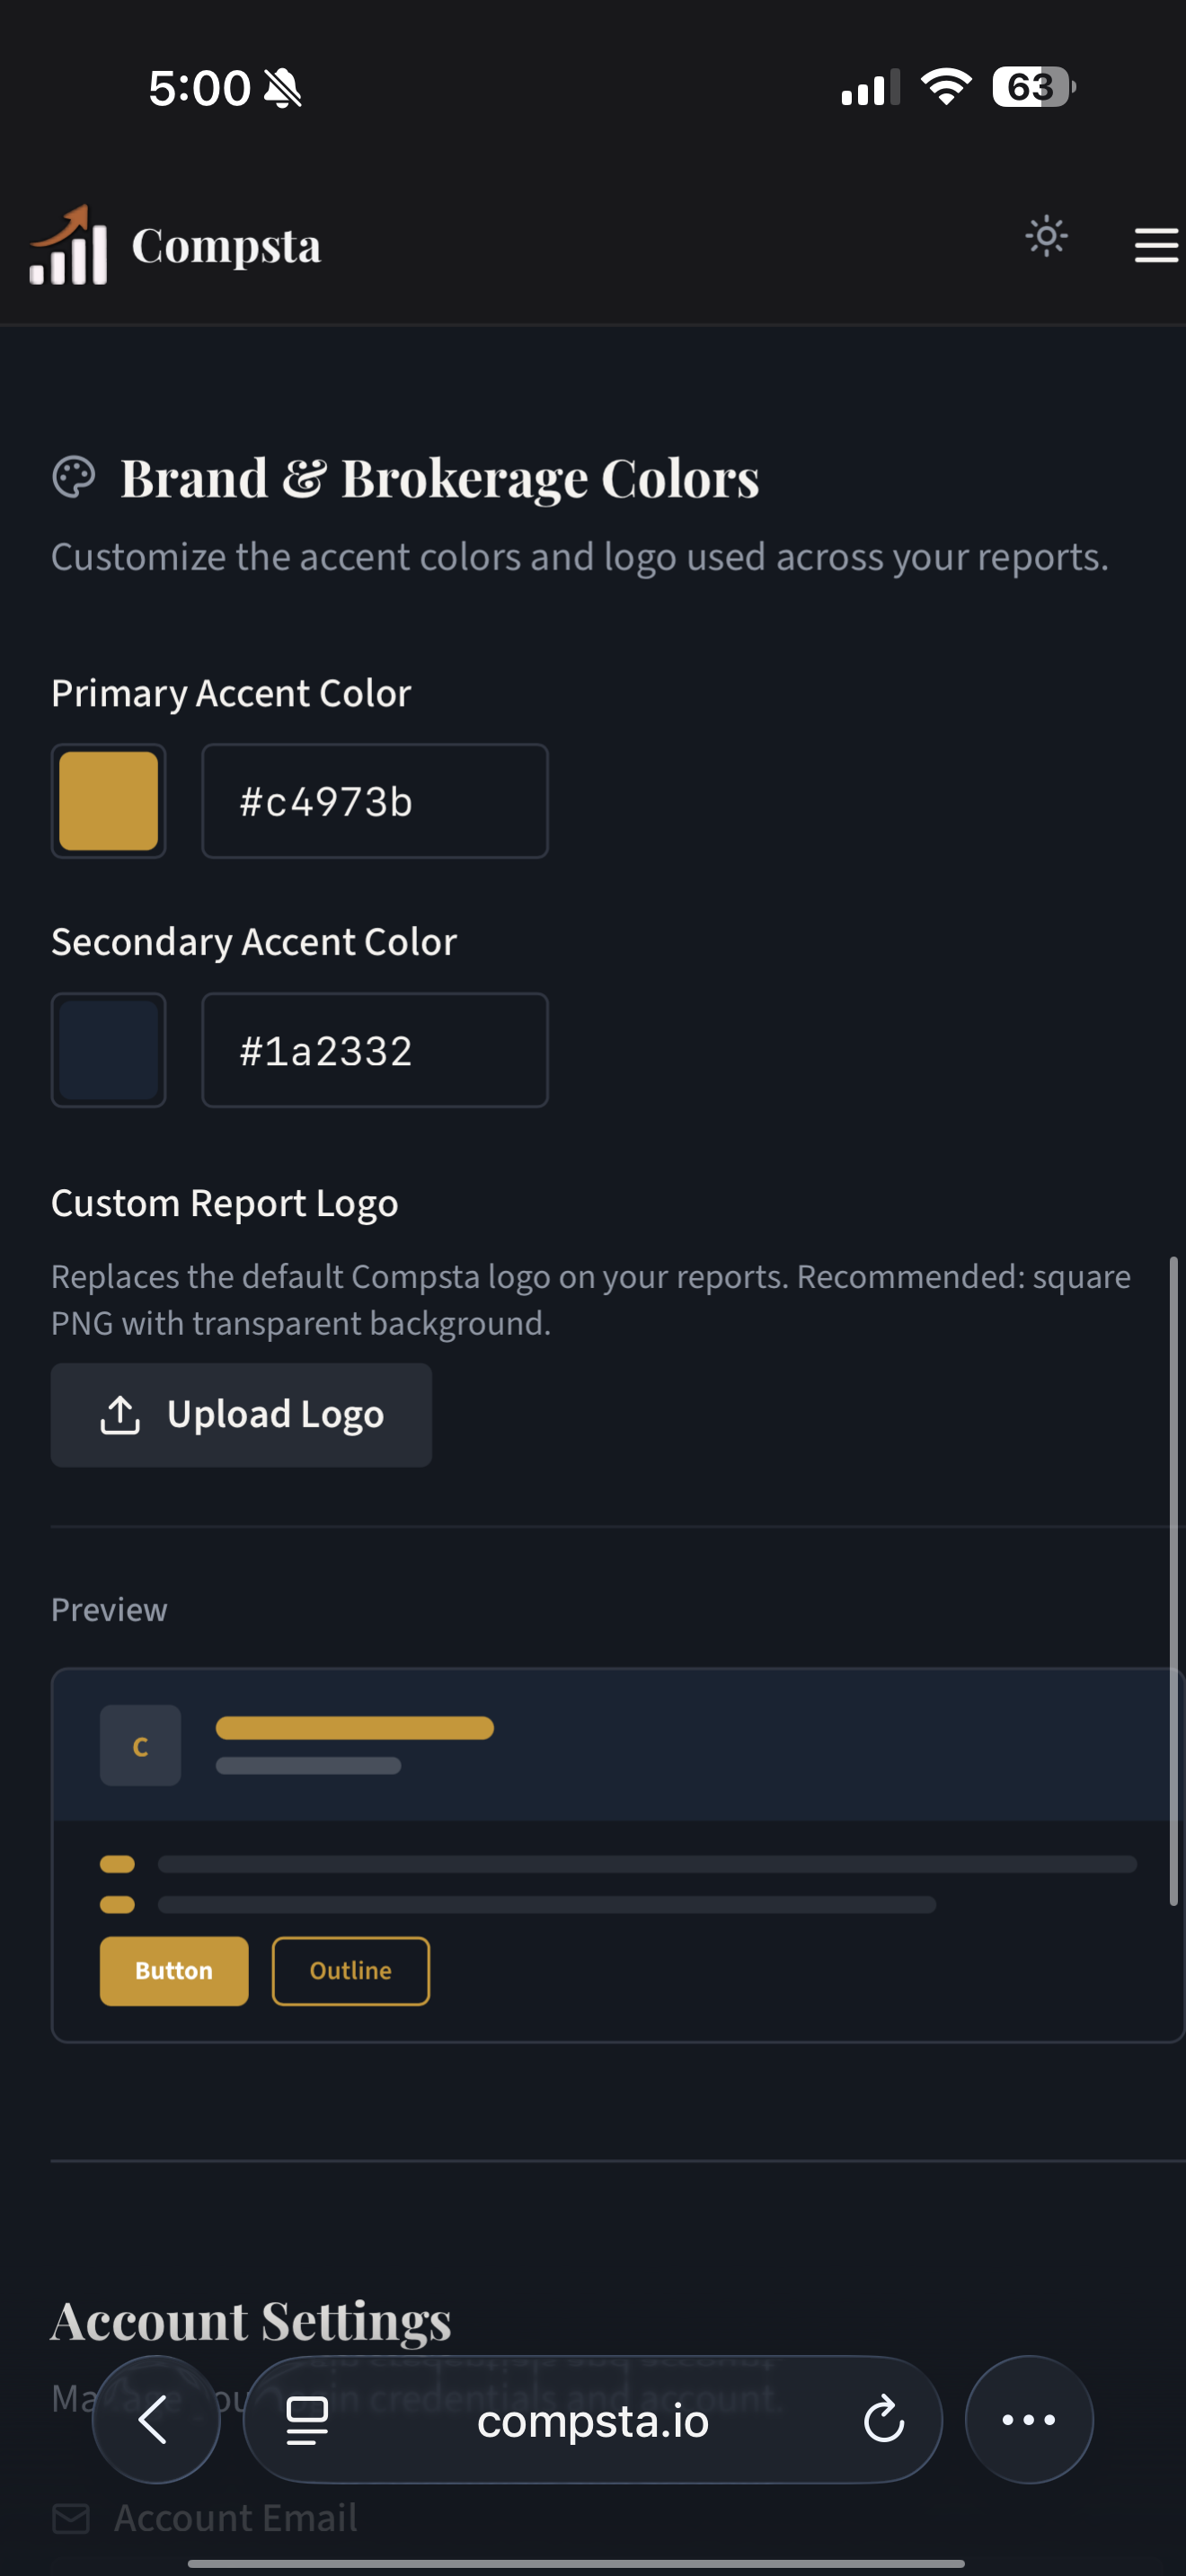Edit the #1a2332 hex code field
1186x2576 pixels.
[374, 1050]
